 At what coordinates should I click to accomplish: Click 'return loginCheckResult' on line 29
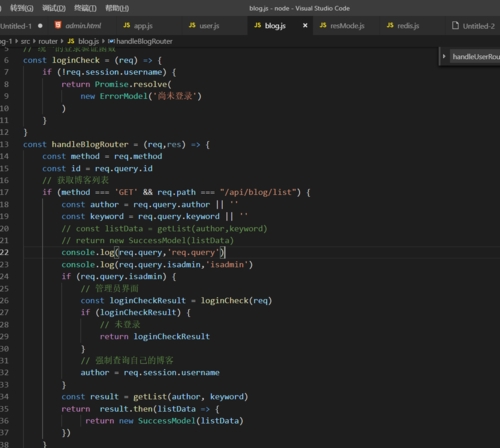tap(155, 337)
